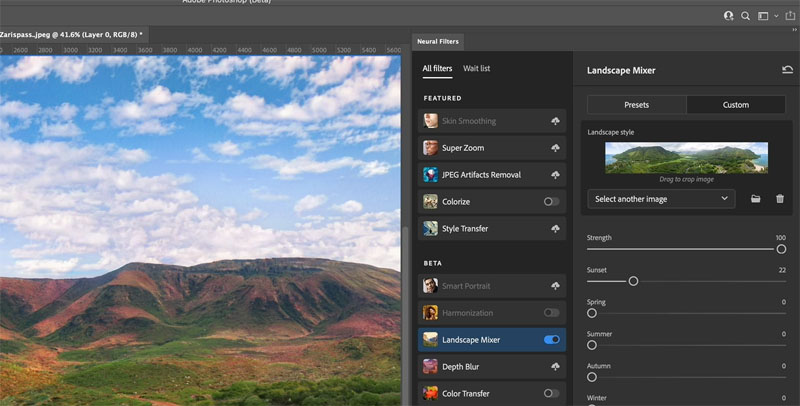Image resolution: width=800 pixels, height=406 pixels.
Task: Click the Super Zoom filter thumbnail icon
Action: click(431, 148)
